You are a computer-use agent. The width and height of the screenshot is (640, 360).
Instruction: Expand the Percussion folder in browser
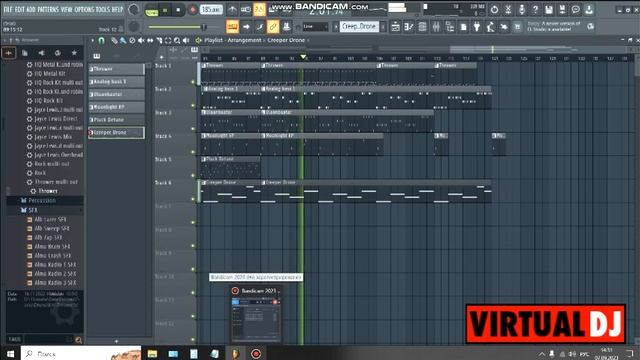(x=41, y=200)
